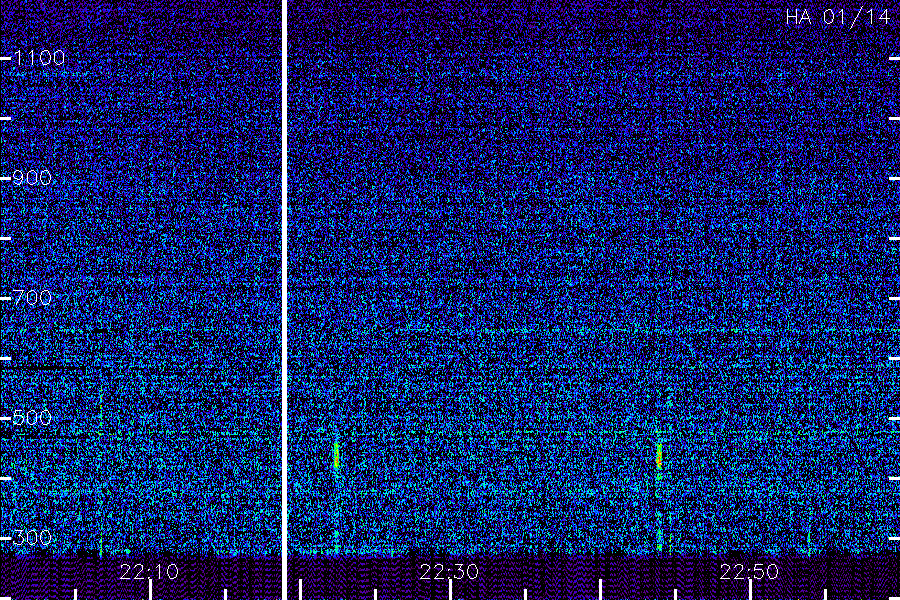Viewport: 900px width, 600px height.
Task: Click the 1100 frequency axis label
Action: (x=39, y=57)
